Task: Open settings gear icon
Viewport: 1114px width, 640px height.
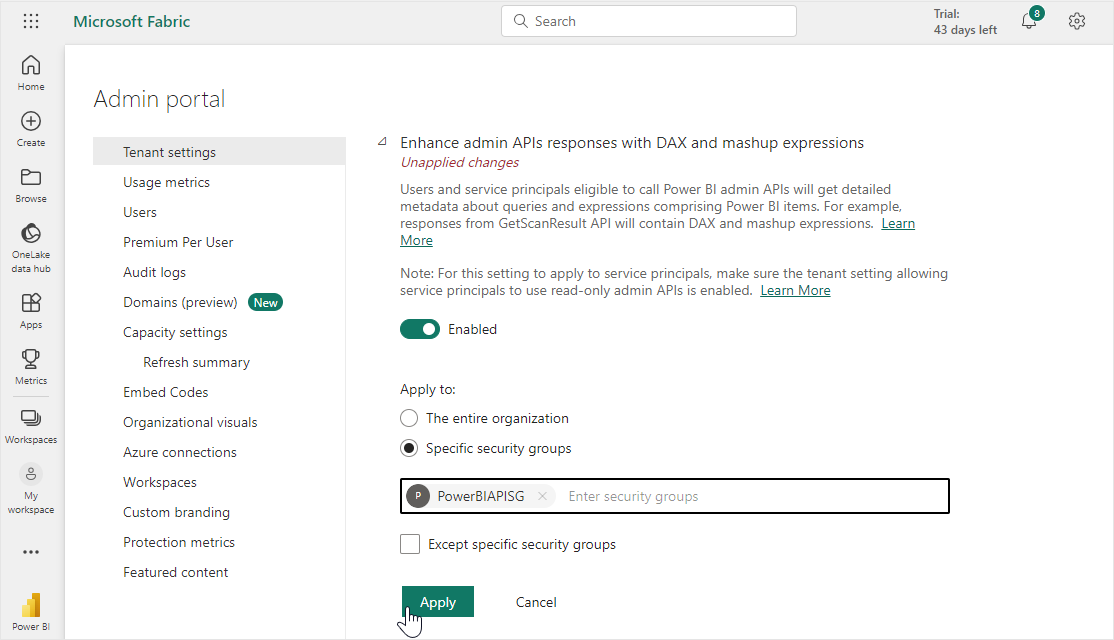Action: (x=1077, y=21)
